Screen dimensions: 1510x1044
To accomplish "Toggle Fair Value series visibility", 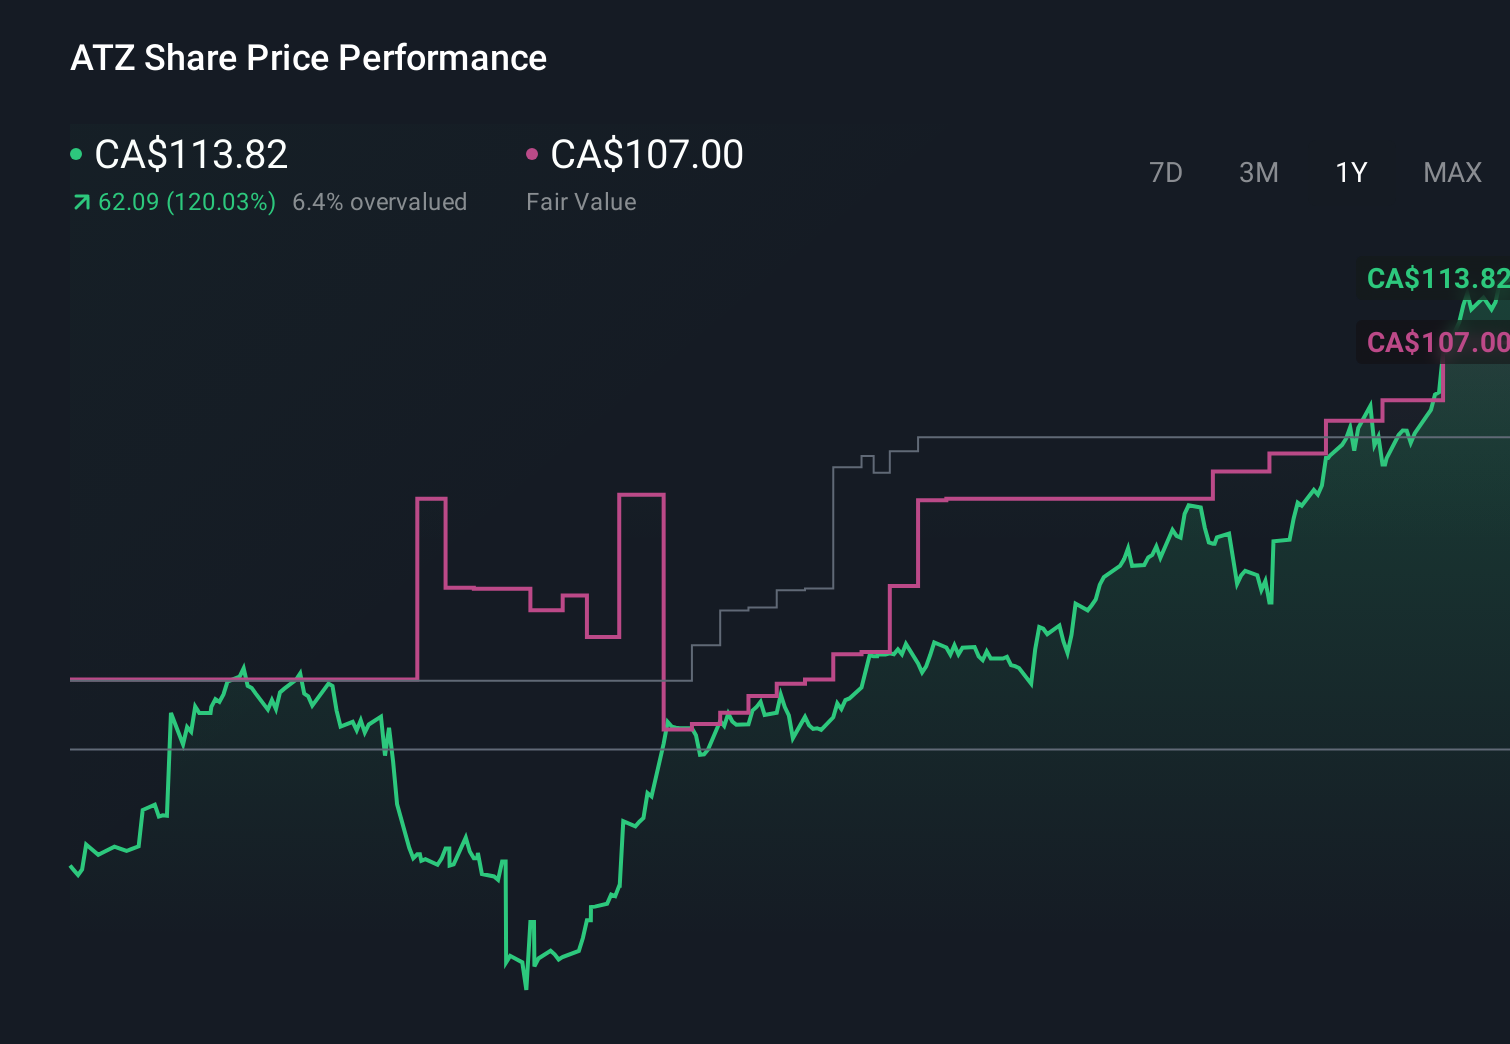I will click(646, 154).
